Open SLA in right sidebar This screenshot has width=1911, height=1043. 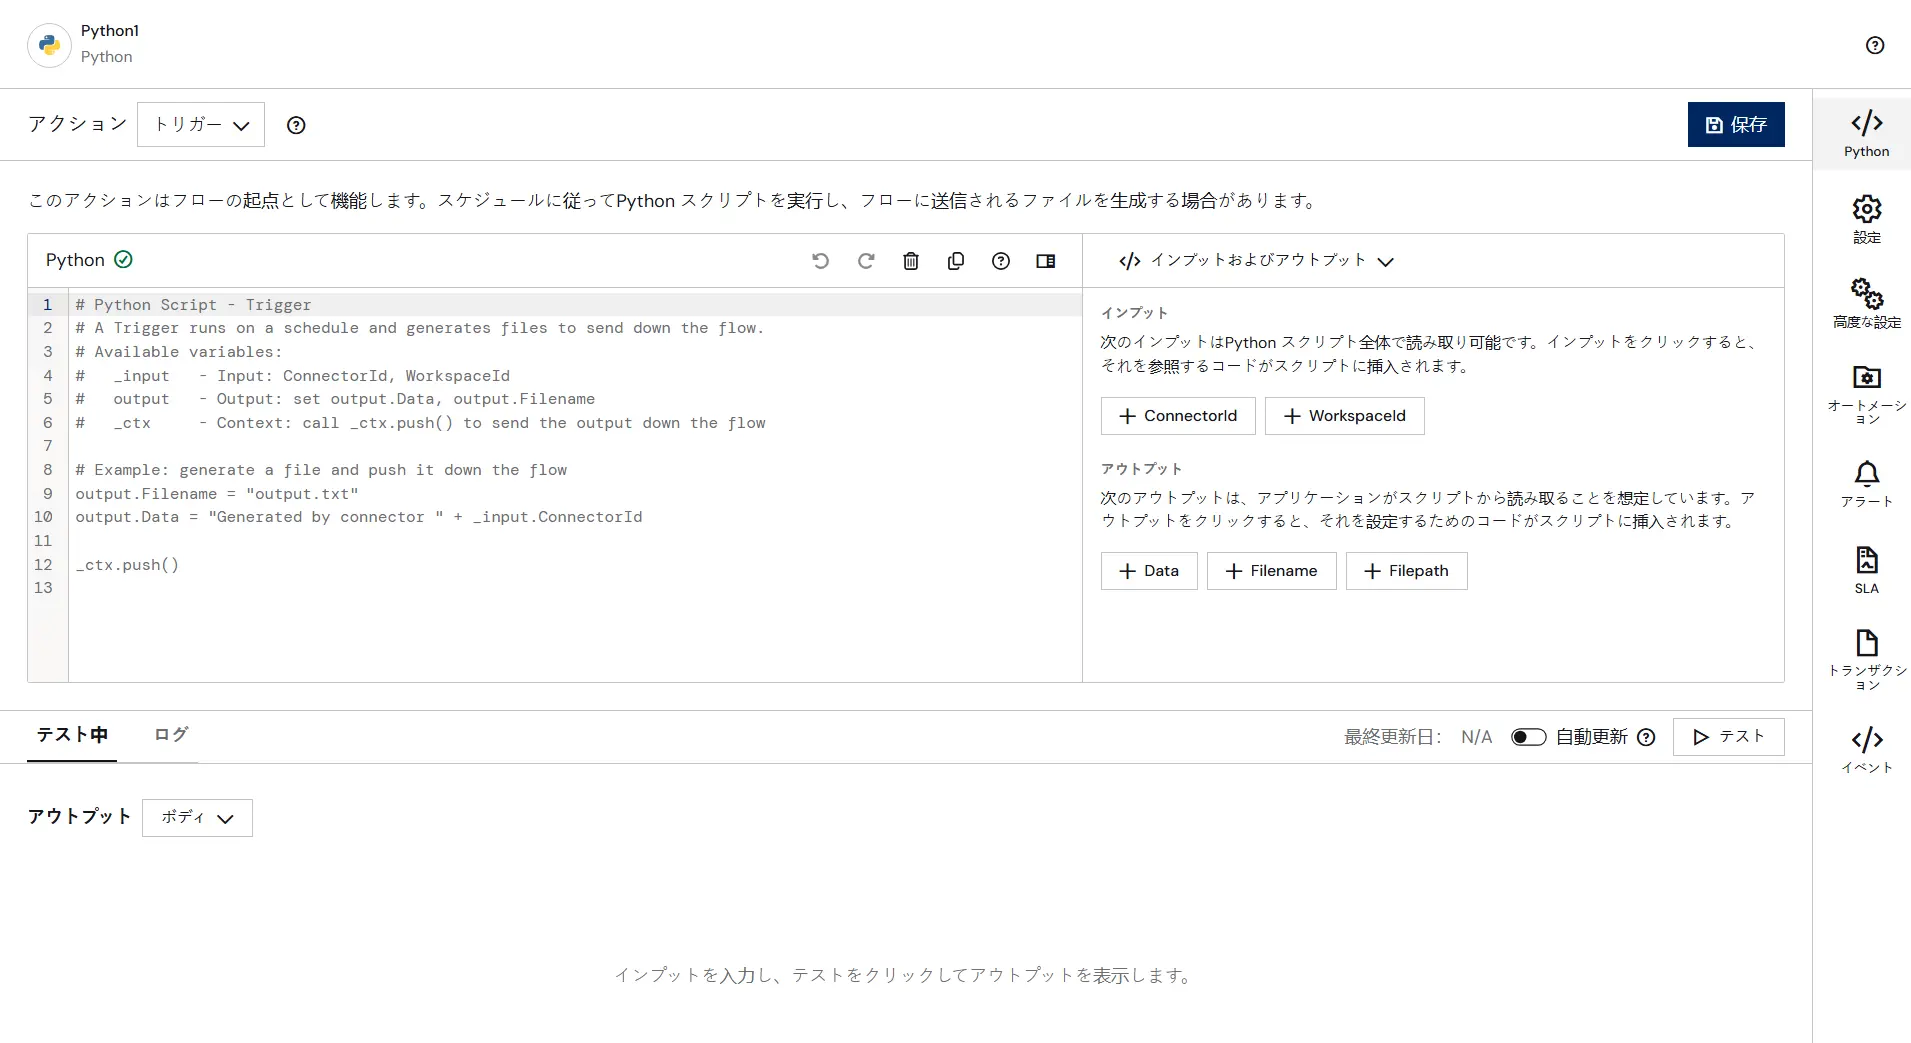pyautogui.click(x=1866, y=570)
